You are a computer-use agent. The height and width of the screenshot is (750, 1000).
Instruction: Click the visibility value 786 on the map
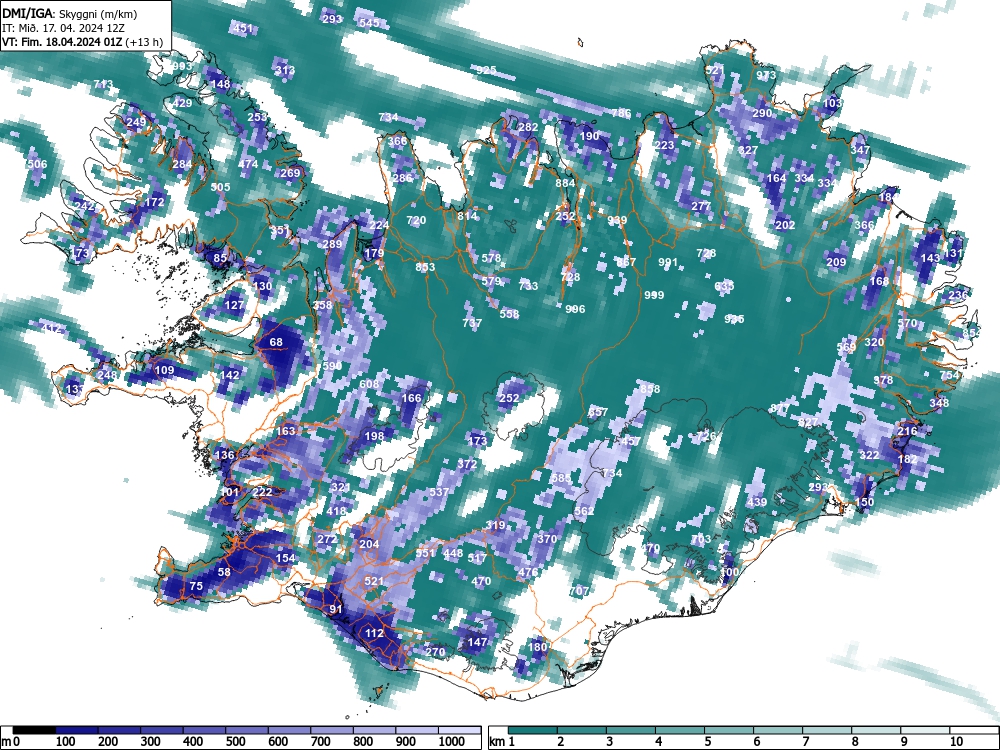(x=622, y=114)
